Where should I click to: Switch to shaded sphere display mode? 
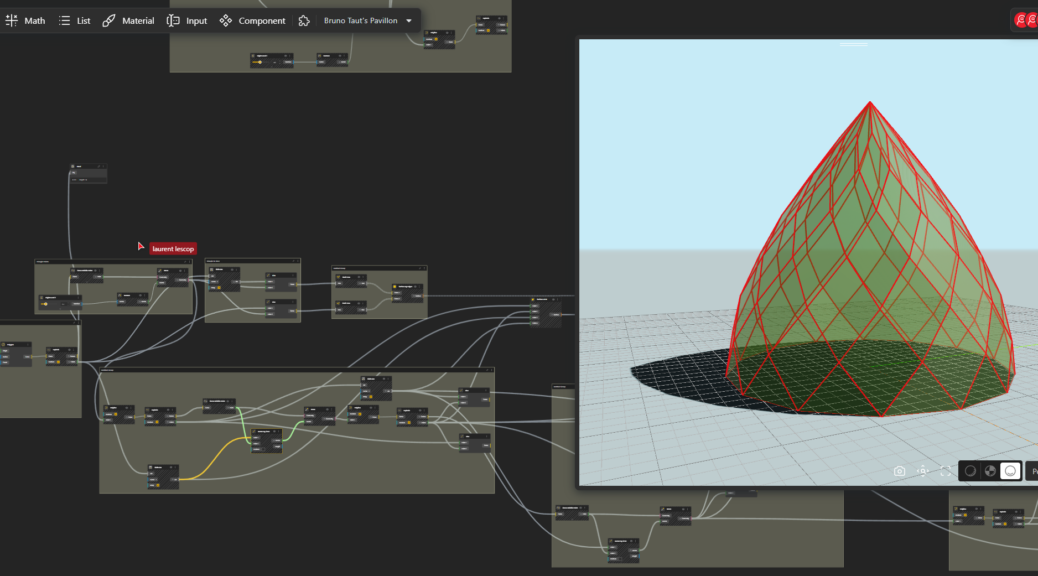(969, 471)
